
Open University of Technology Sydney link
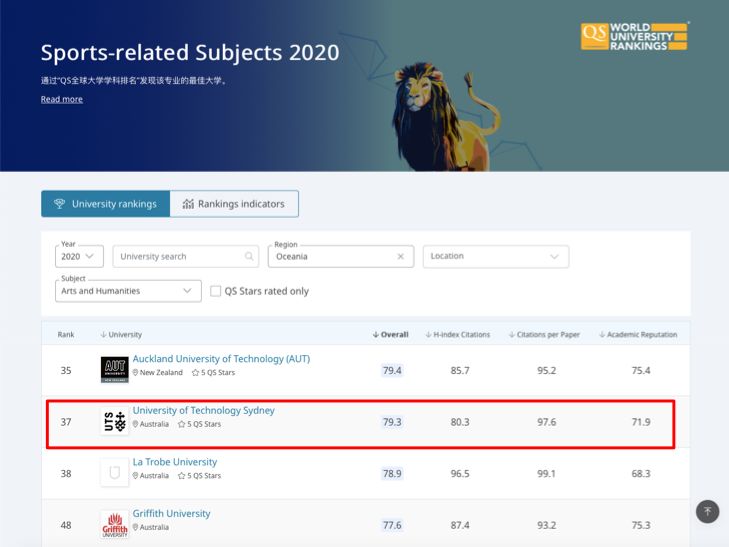(204, 410)
